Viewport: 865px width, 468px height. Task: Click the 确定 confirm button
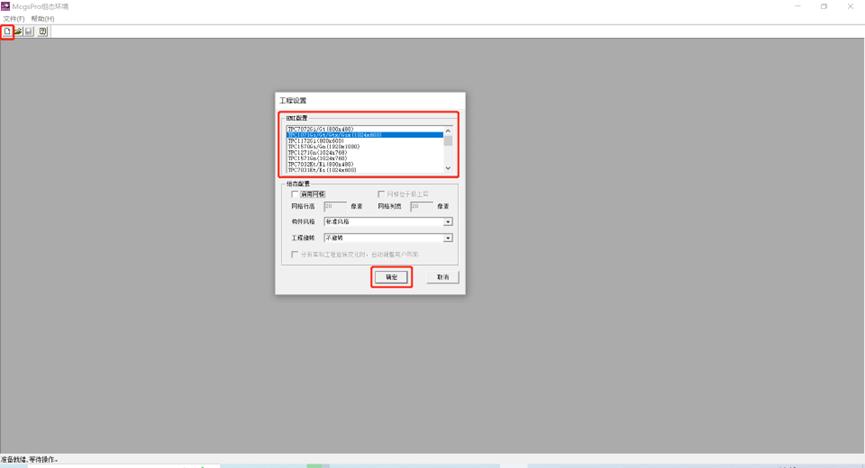click(x=391, y=277)
